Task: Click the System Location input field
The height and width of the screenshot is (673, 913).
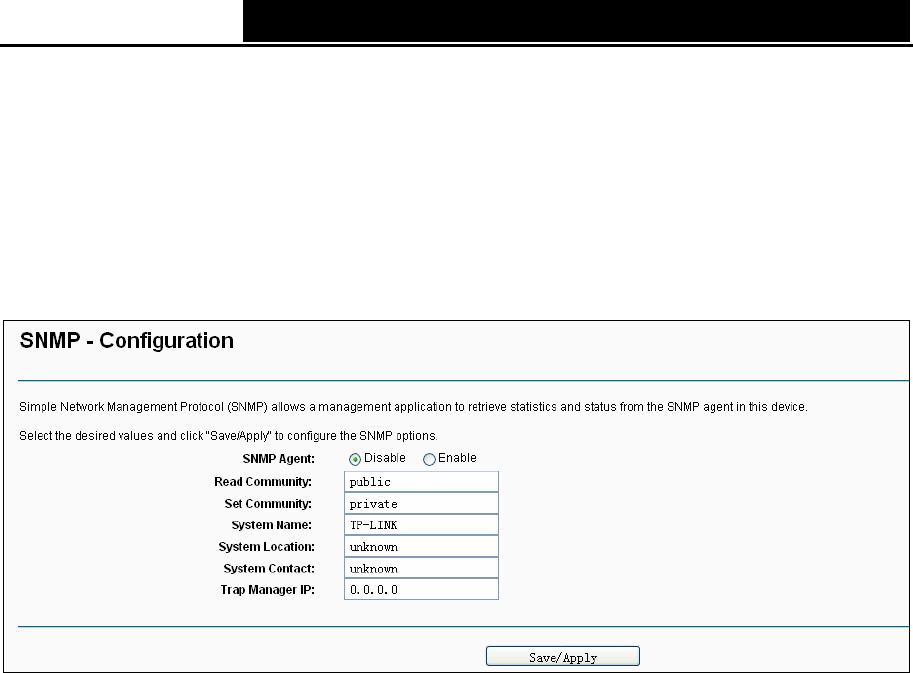Action: 421,546
